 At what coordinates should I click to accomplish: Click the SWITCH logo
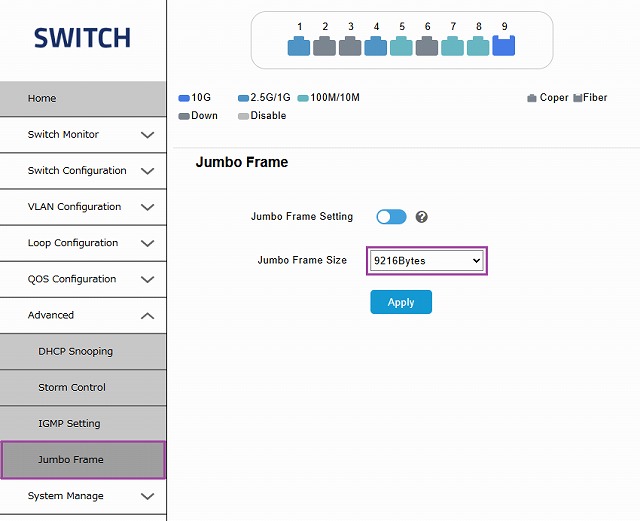tap(82, 38)
